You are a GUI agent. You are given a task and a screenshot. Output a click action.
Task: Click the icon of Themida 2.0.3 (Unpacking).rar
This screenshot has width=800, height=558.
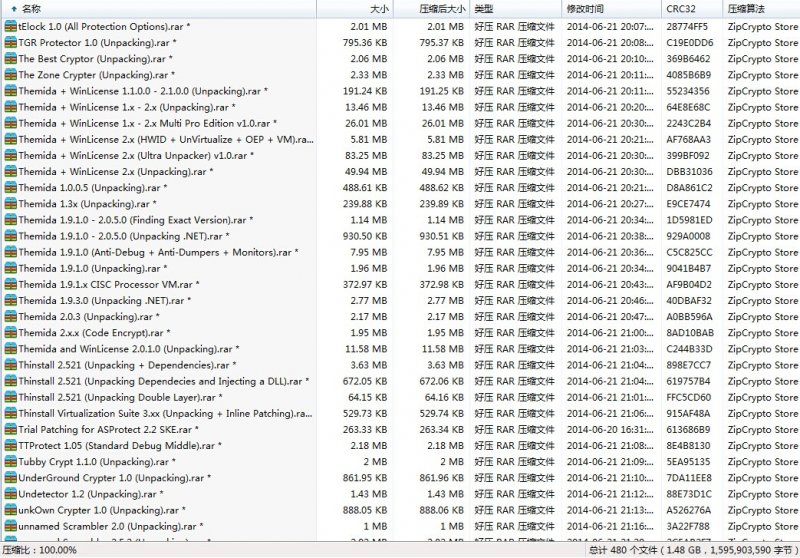point(10,317)
